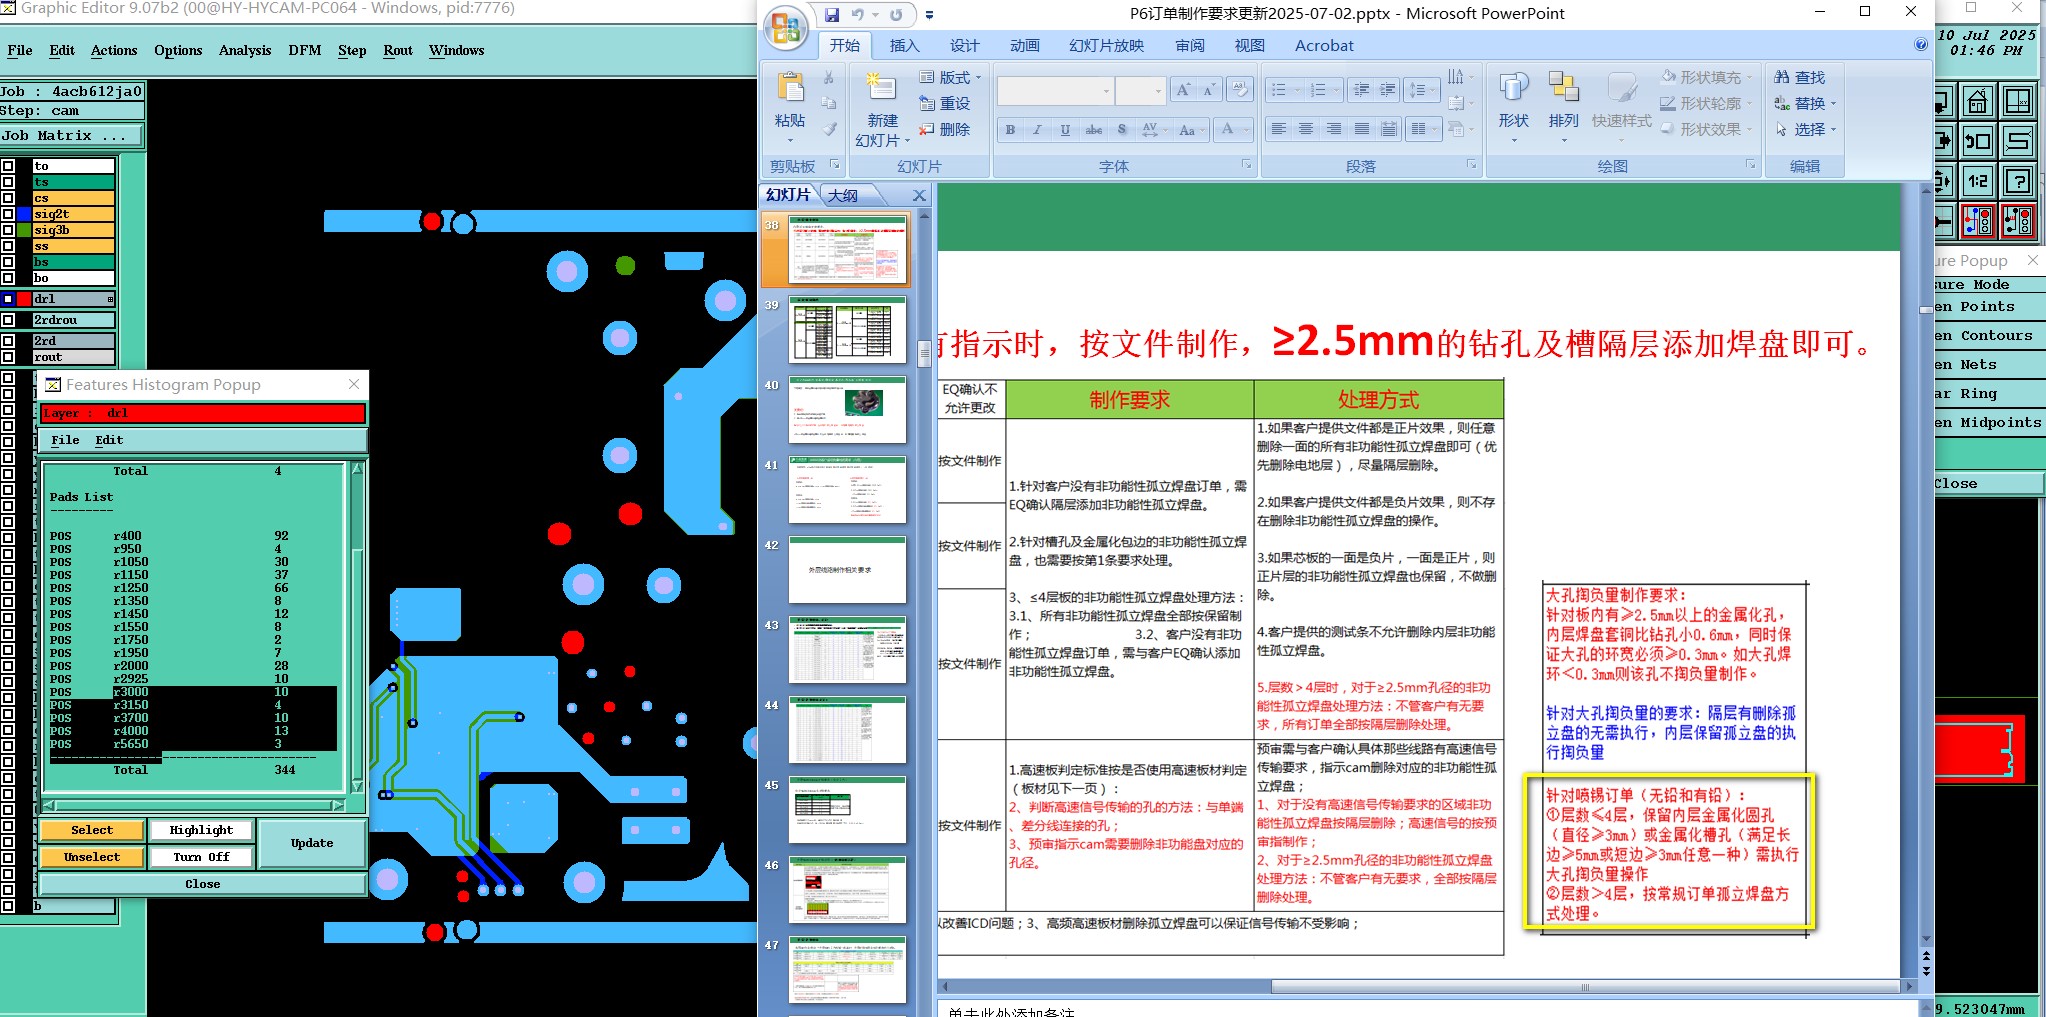
Task: Click the New Slide (新建幻灯片) icon
Action: (881, 86)
